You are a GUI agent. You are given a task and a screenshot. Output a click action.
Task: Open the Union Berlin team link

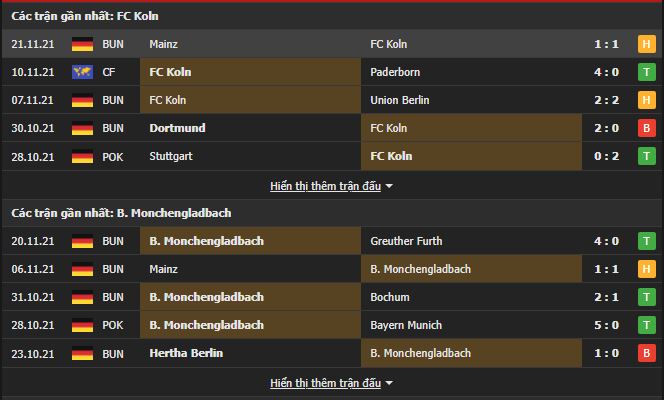tap(399, 100)
